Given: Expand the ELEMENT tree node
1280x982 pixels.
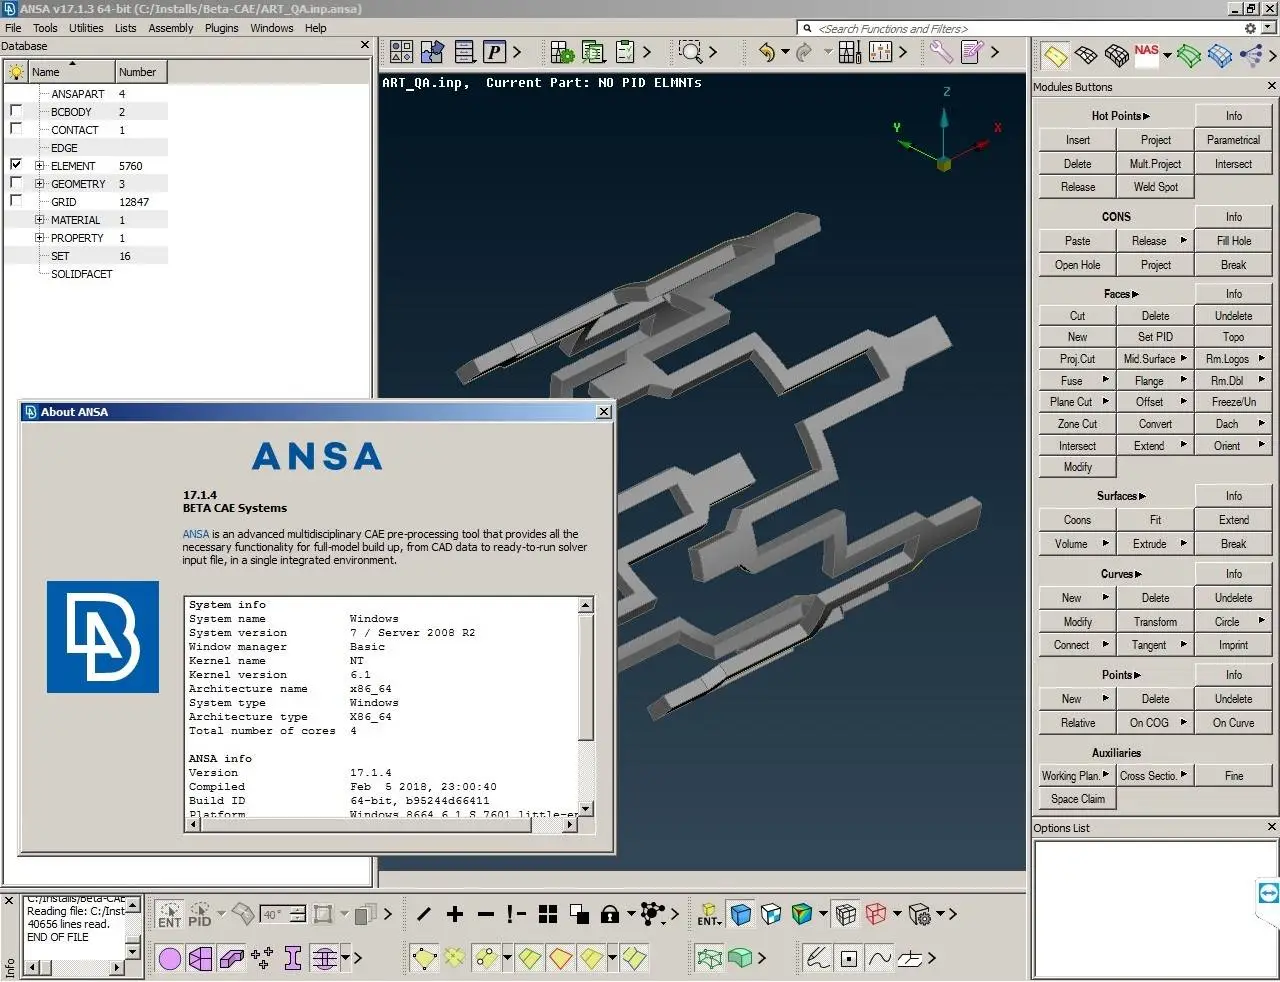Looking at the screenshot, I should 40,166.
